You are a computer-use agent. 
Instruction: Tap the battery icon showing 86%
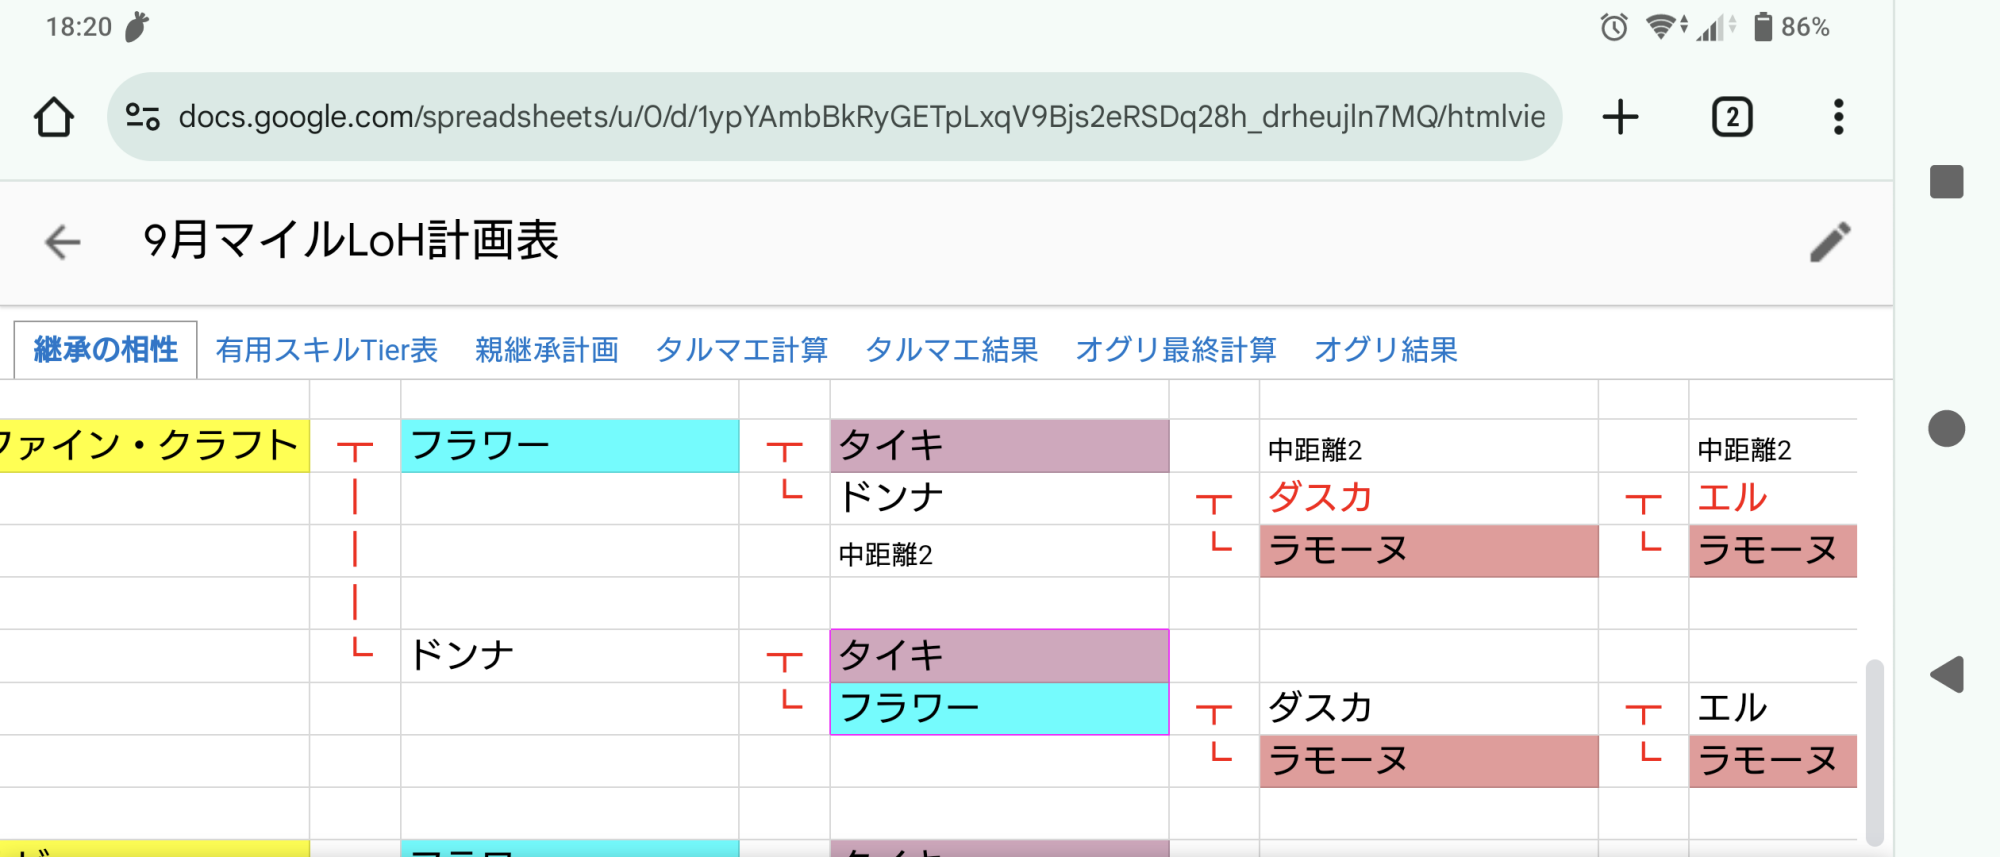point(1763,27)
